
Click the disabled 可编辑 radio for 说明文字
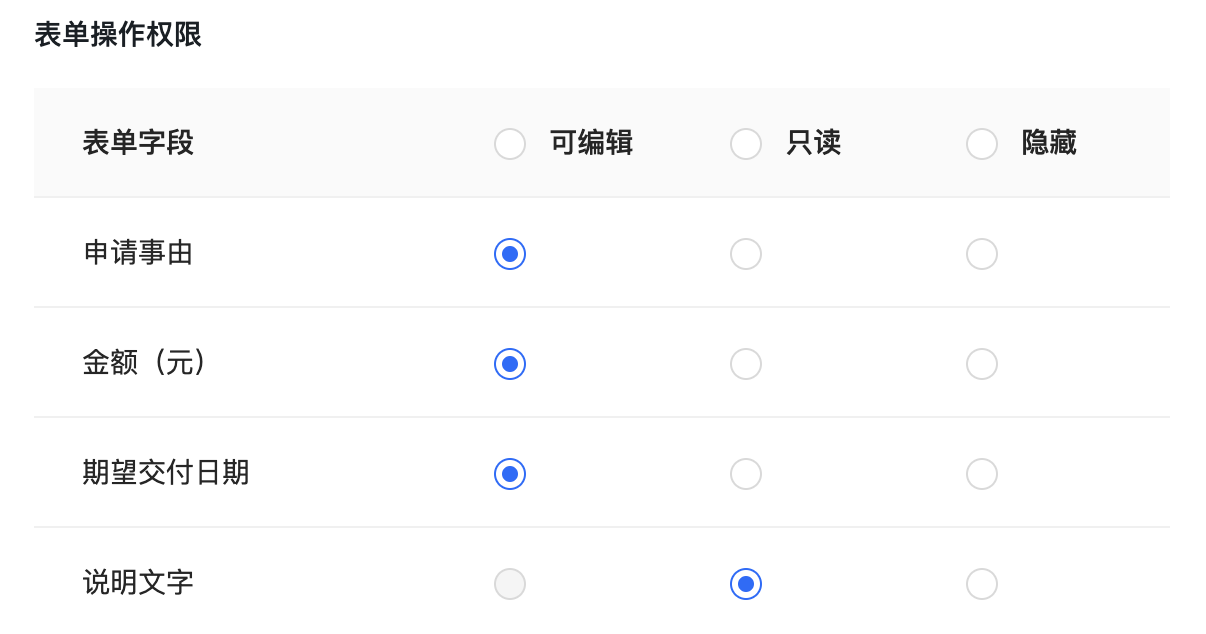pos(510,584)
